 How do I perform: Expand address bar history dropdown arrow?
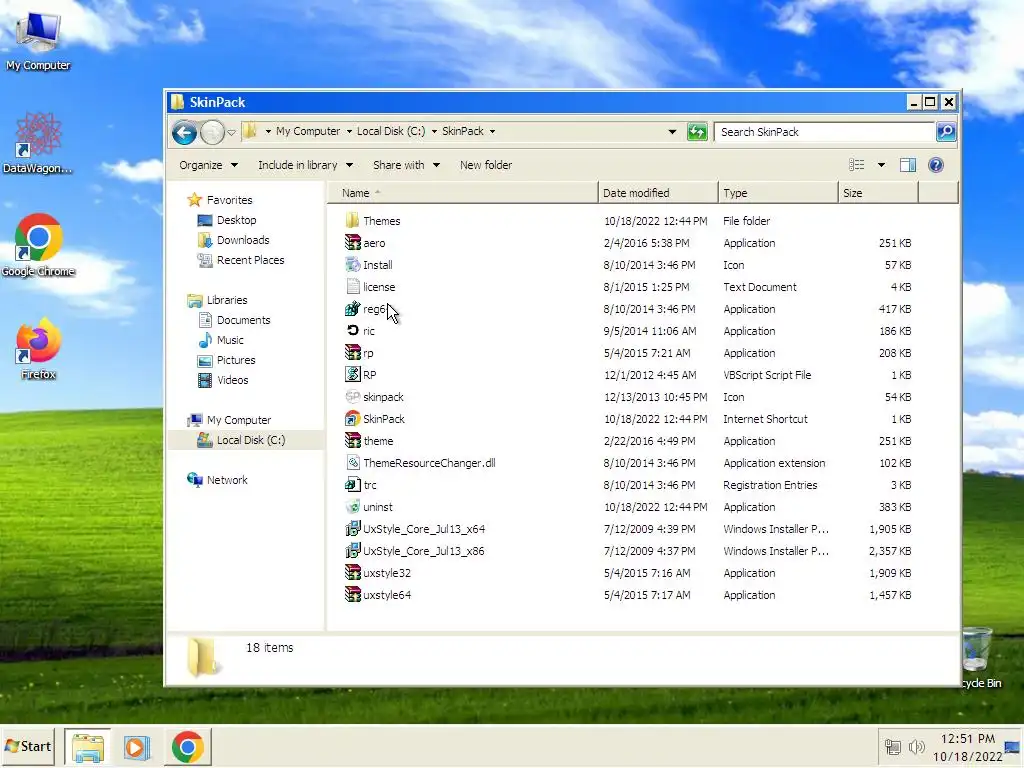coord(672,132)
